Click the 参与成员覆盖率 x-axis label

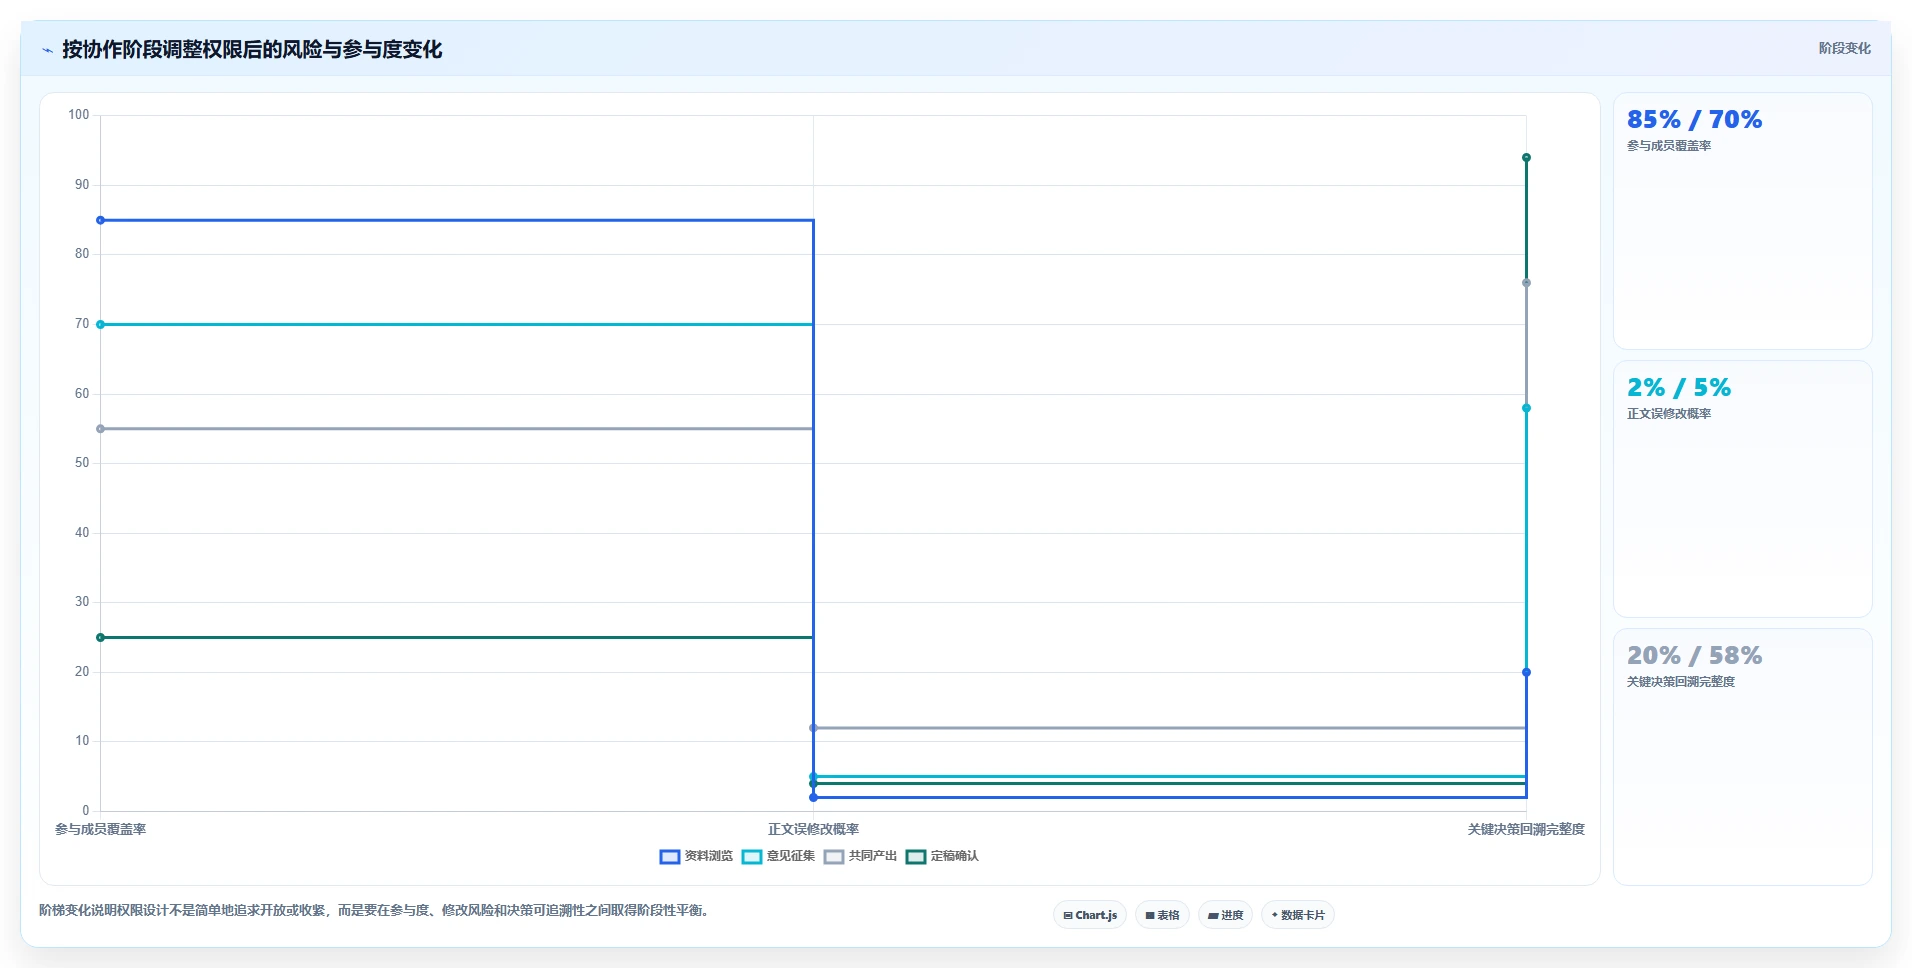click(x=100, y=829)
